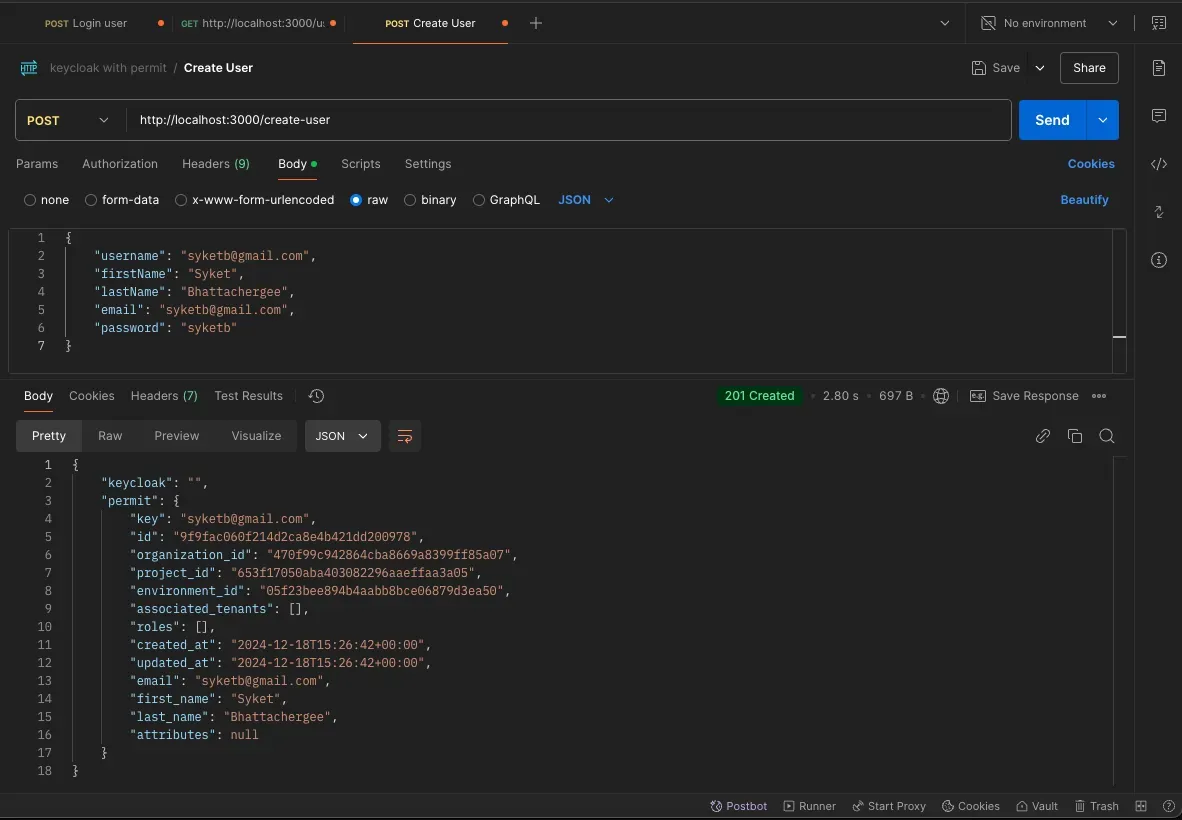Open the response Test Results tab
This screenshot has width=1182, height=820.
(x=248, y=396)
